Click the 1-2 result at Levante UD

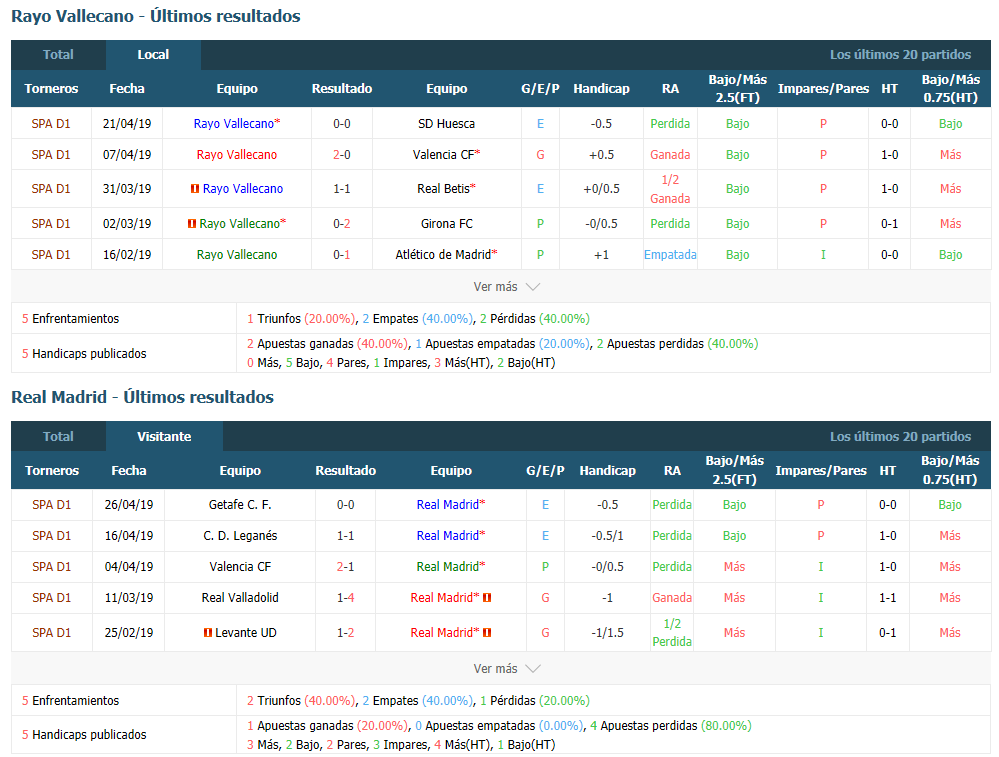pos(346,633)
